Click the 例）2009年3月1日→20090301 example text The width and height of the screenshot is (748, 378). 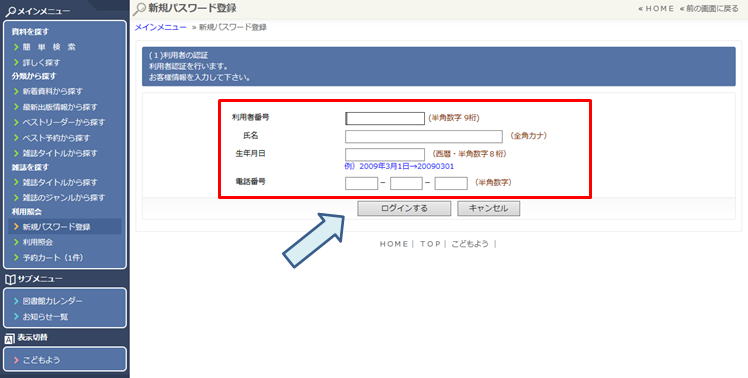[x=399, y=167]
